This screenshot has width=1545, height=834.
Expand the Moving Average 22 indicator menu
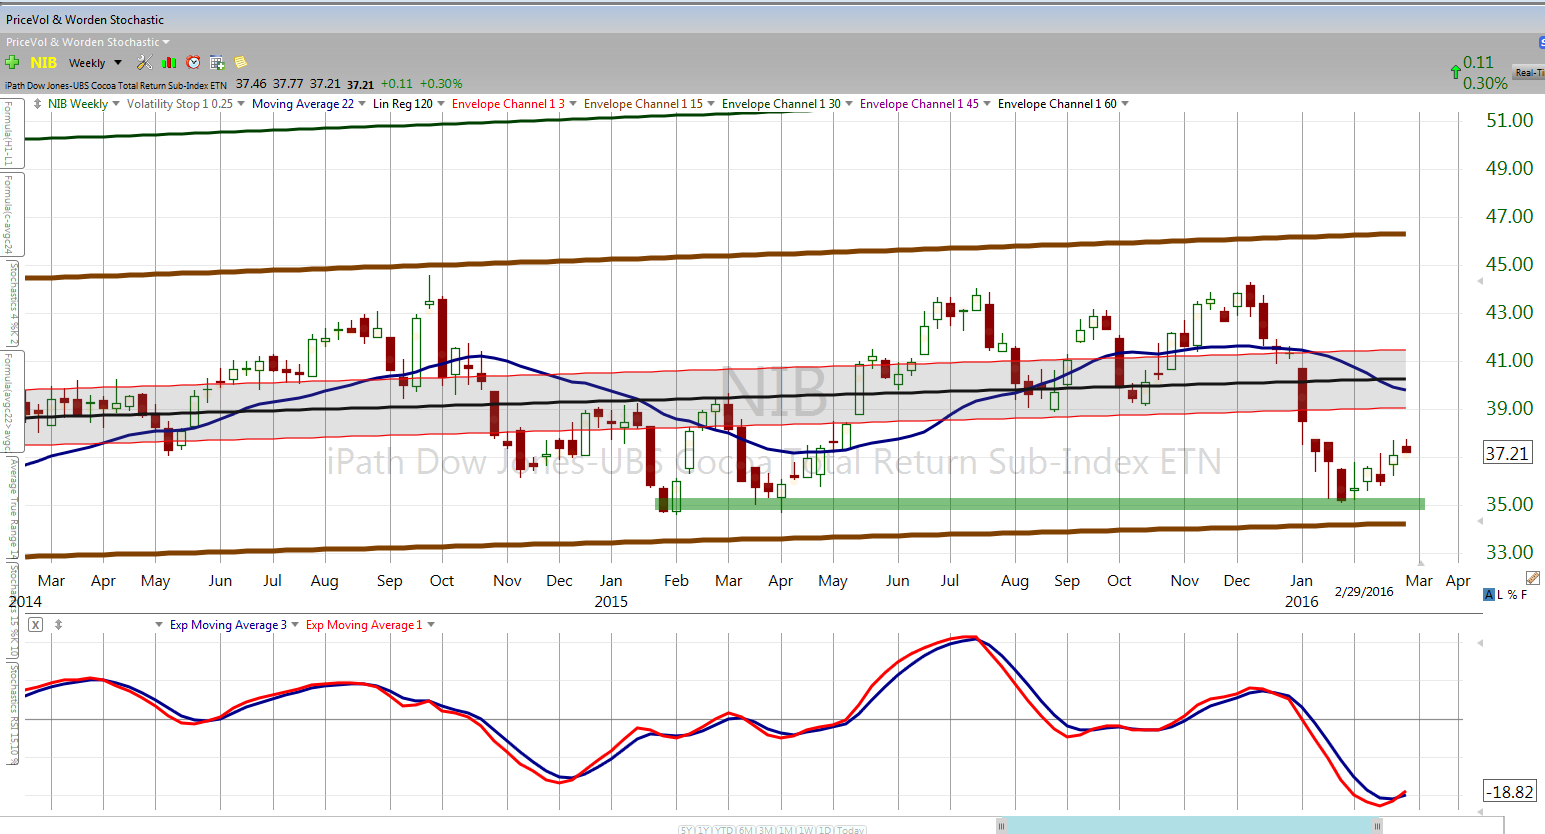[x=362, y=104]
